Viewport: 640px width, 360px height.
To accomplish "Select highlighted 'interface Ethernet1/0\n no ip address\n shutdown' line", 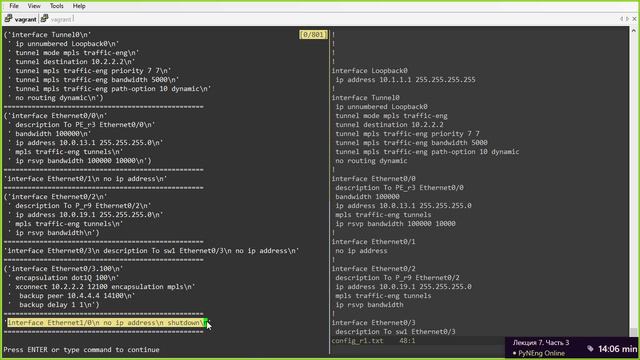I will click(x=107, y=323).
